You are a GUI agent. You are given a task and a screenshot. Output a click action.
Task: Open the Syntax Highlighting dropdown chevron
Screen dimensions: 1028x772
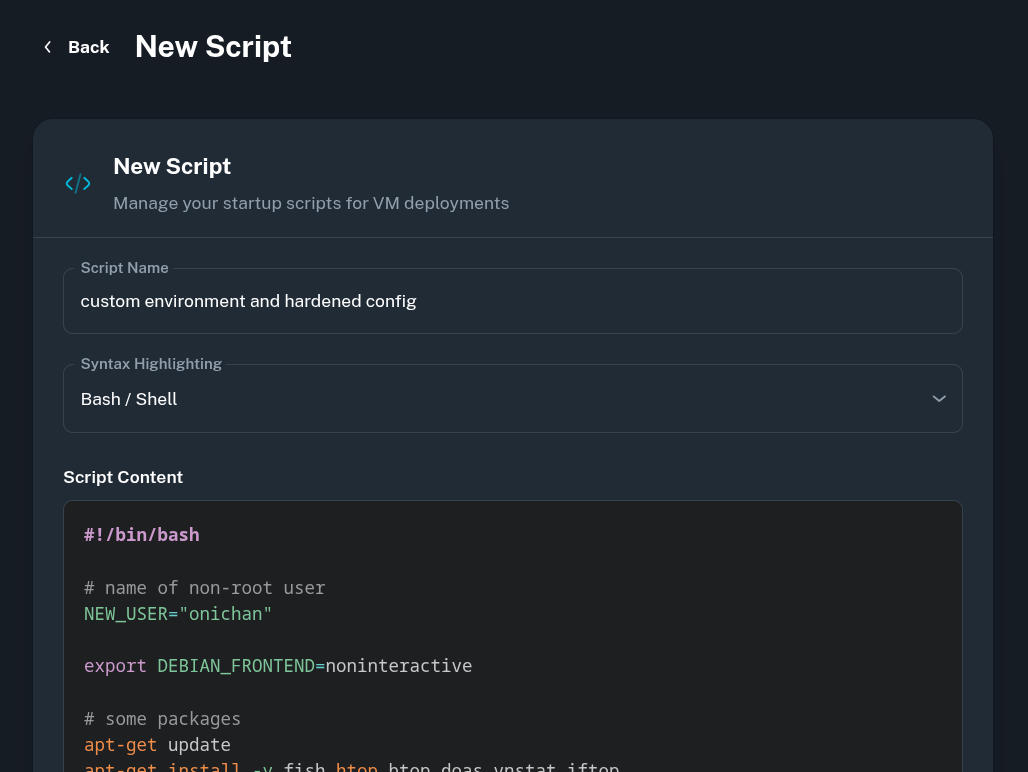click(x=938, y=399)
